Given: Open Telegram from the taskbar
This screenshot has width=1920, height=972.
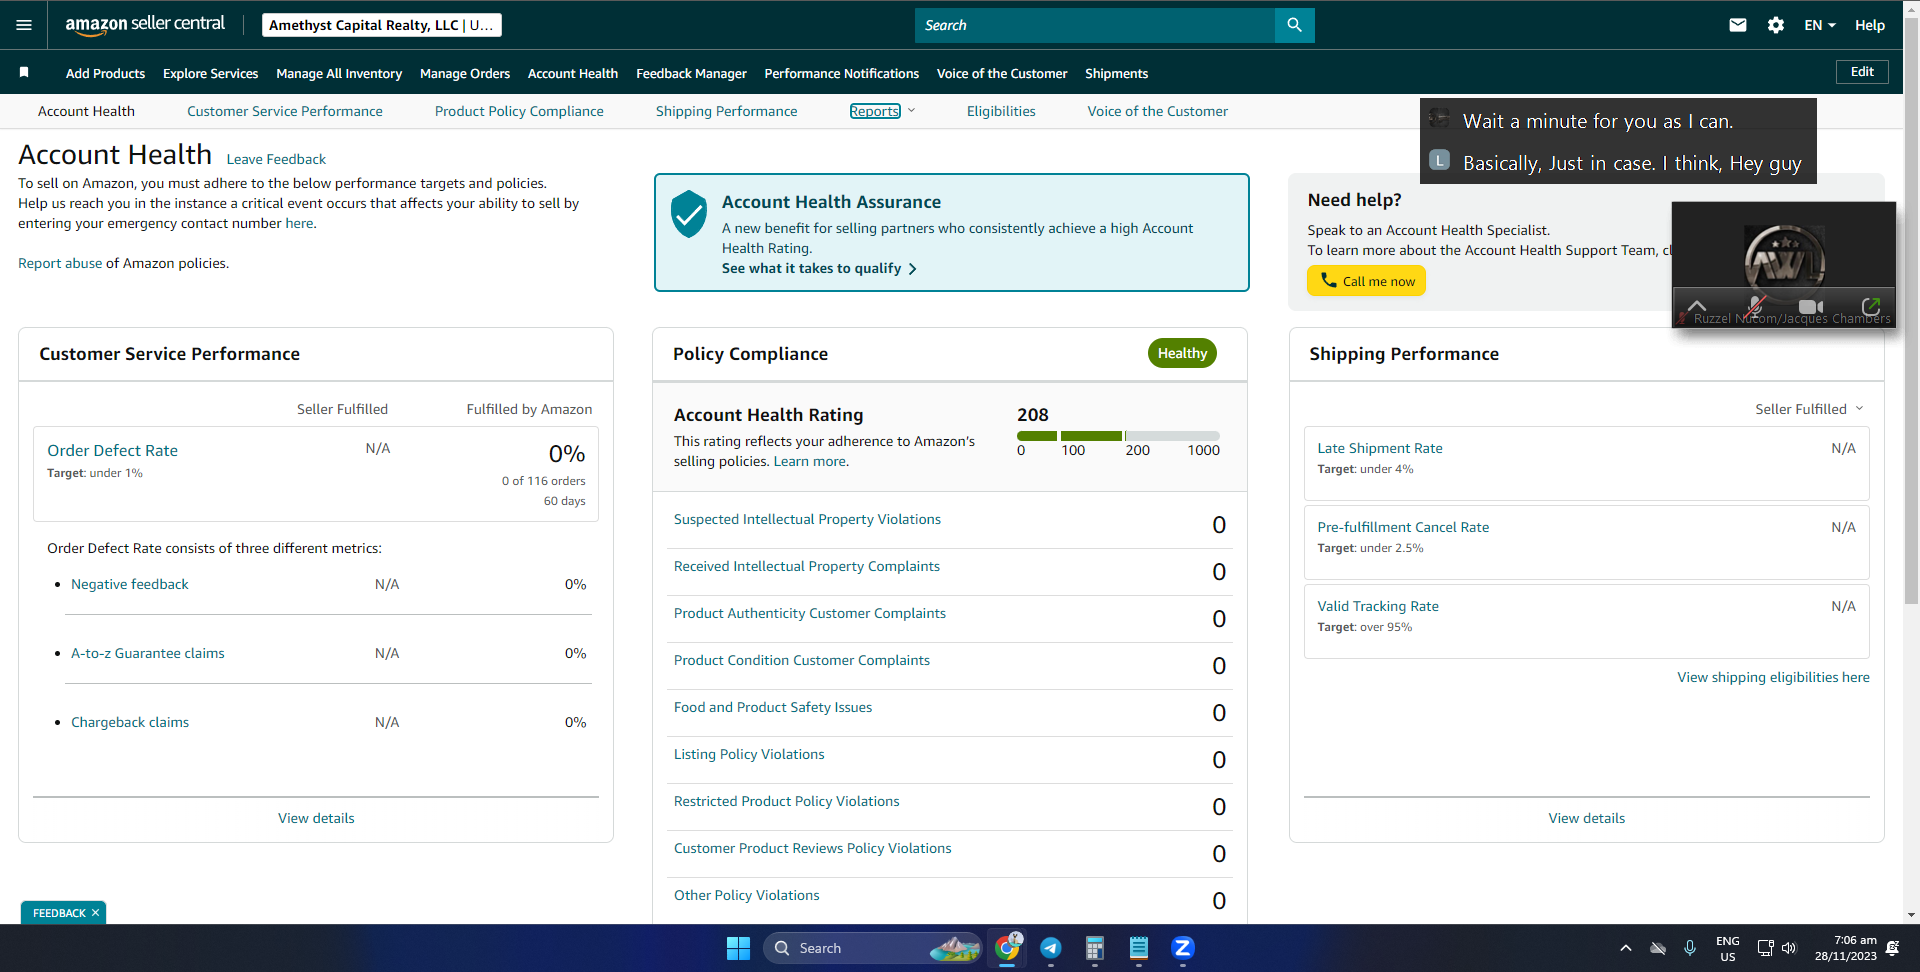Looking at the screenshot, I should [1051, 948].
